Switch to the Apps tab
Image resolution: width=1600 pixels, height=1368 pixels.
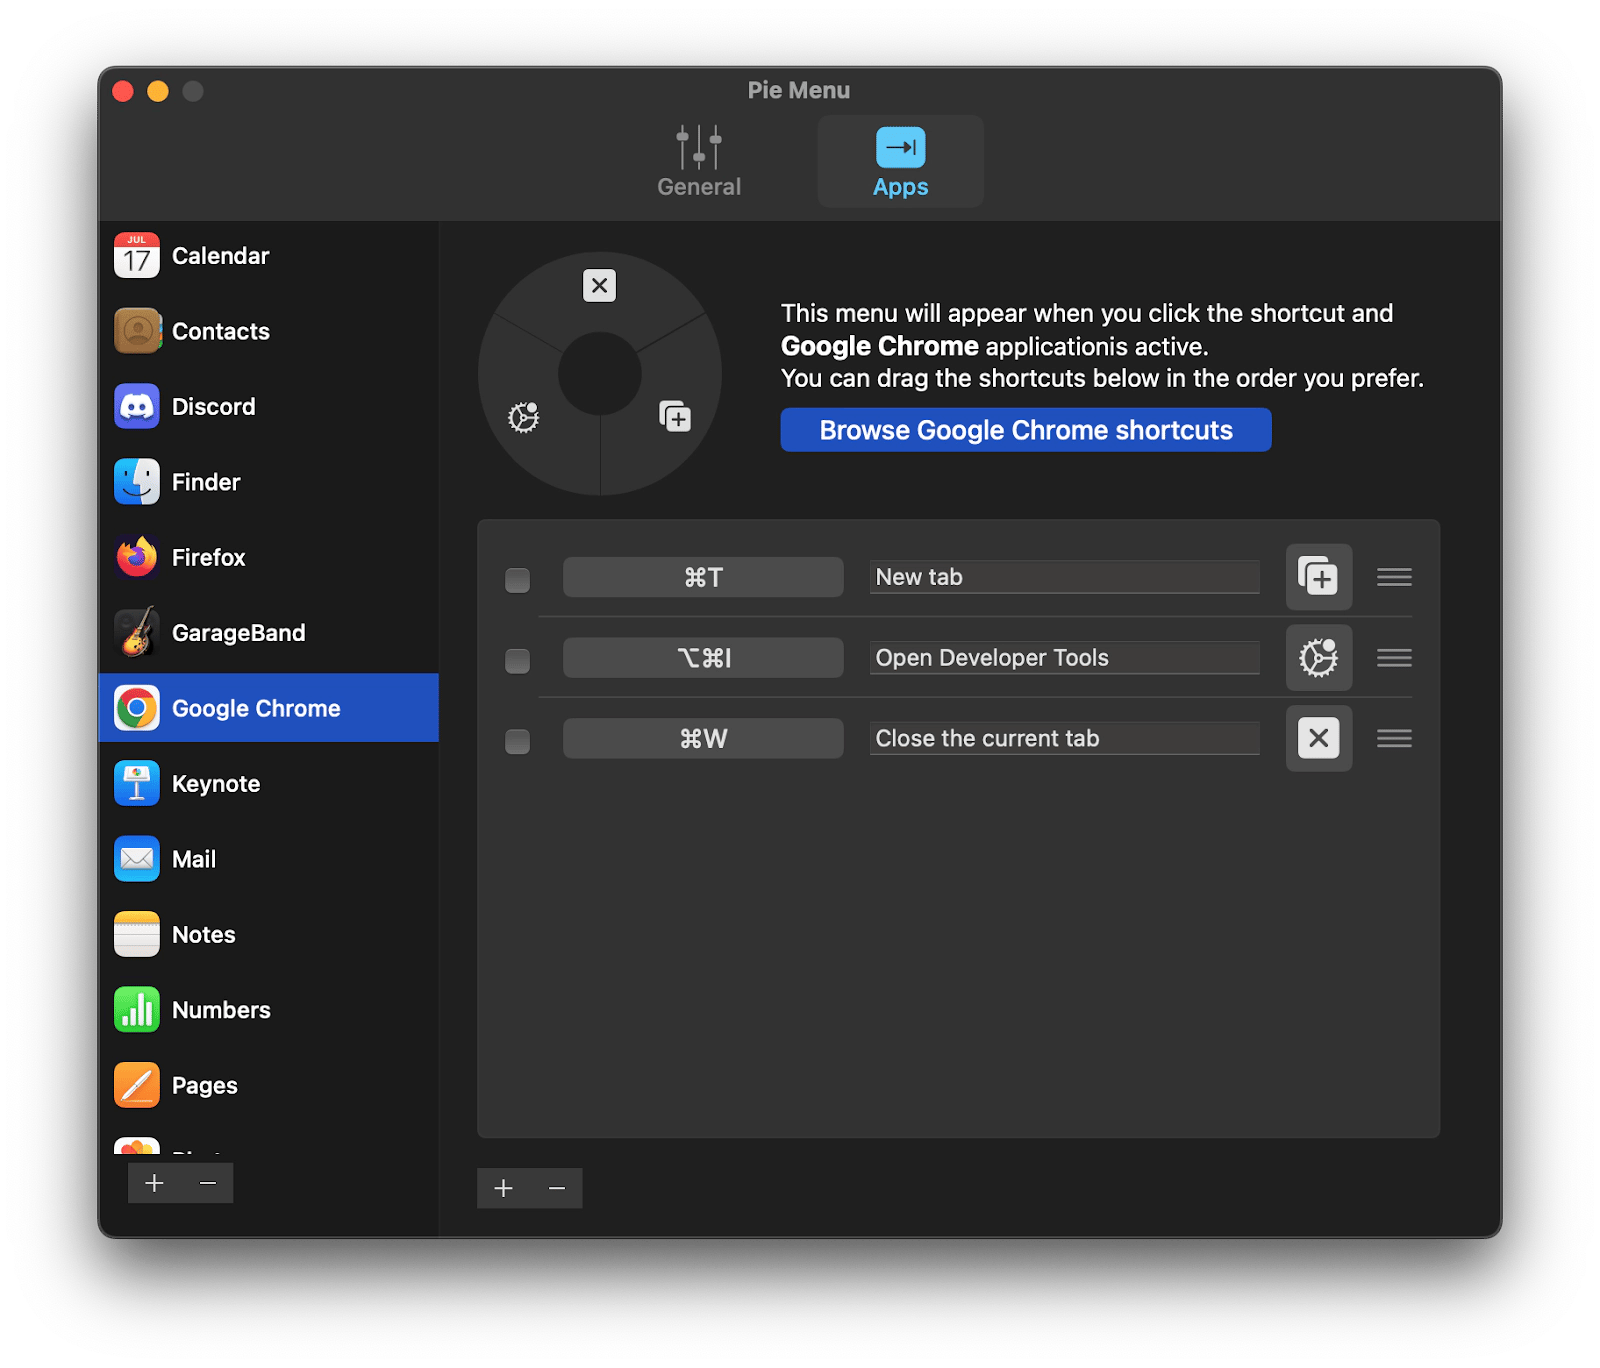(901, 161)
